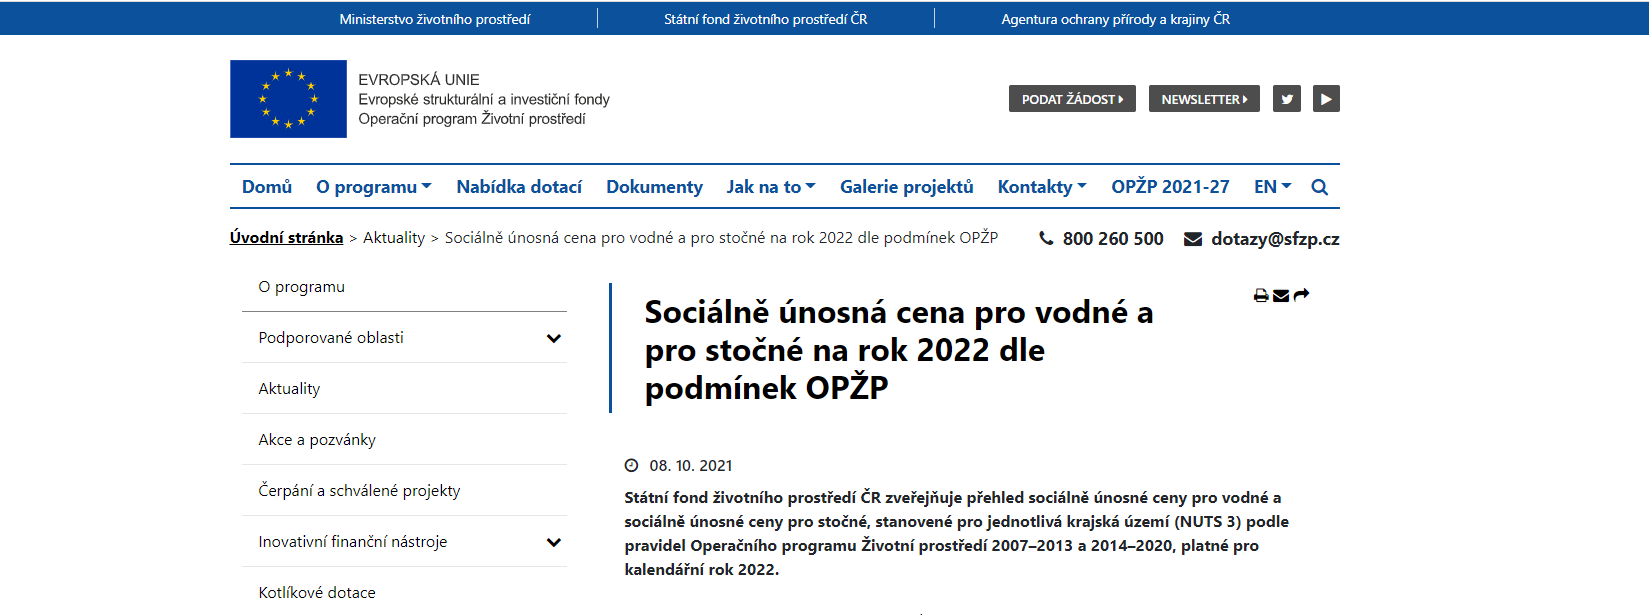Image resolution: width=1649 pixels, height=615 pixels.
Task: Open Dokumenty menu item
Action: tap(654, 187)
